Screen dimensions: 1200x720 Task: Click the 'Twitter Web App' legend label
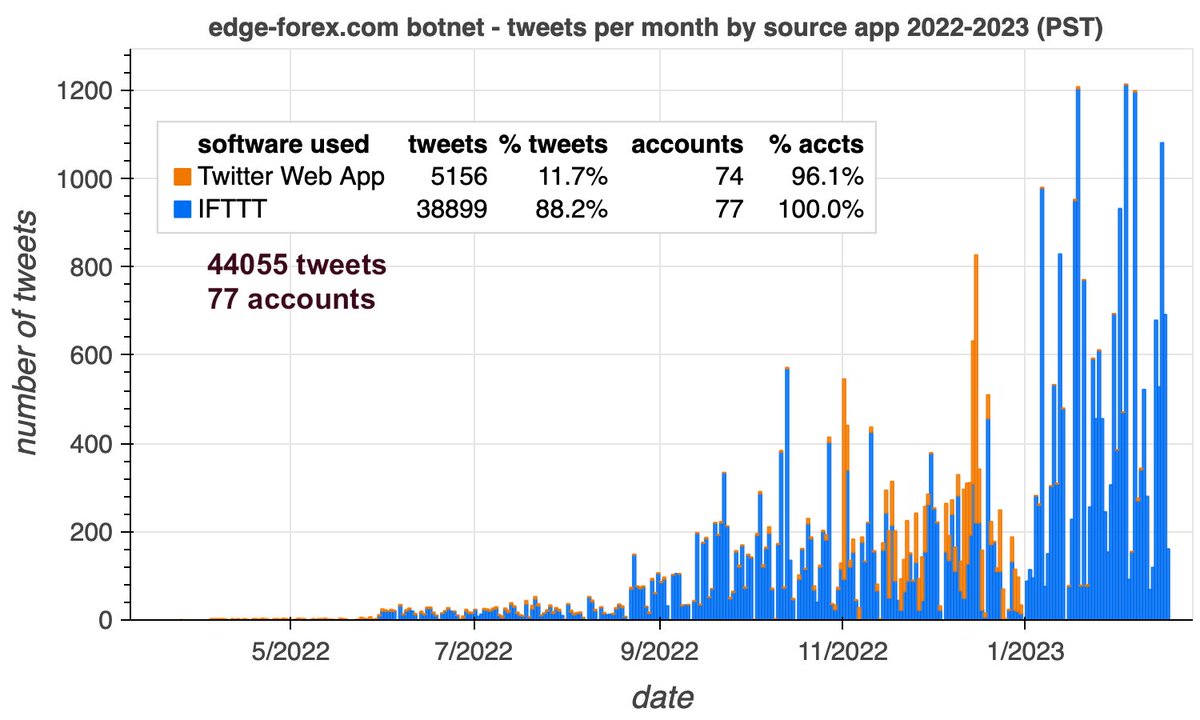[x=292, y=177]
